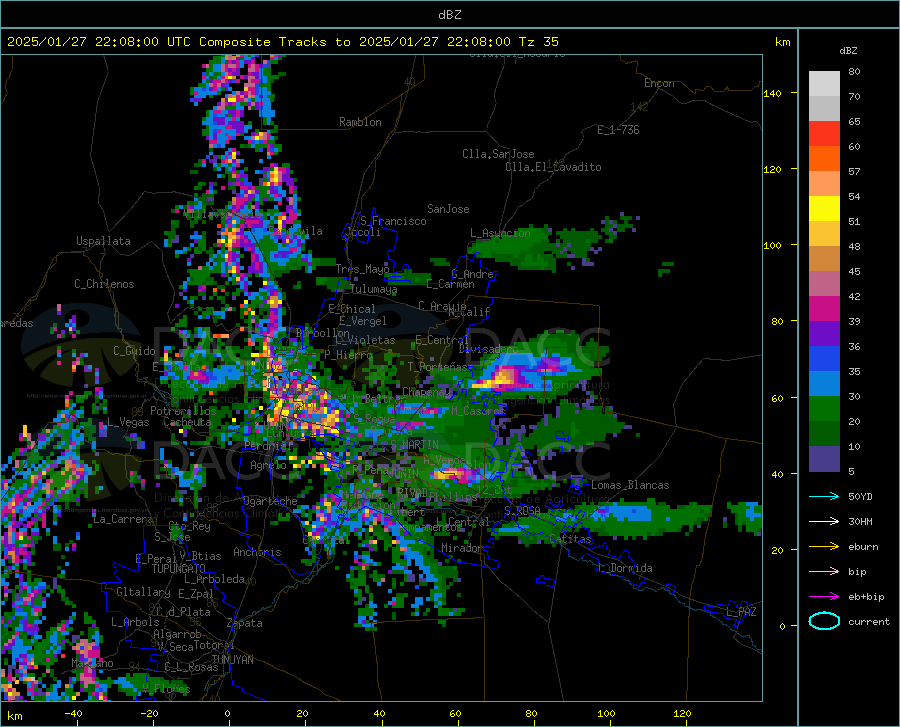The height and width of the screenshot is (727, 900).
Task: Click the 'L_PAZ' map label
Action: 741,612
